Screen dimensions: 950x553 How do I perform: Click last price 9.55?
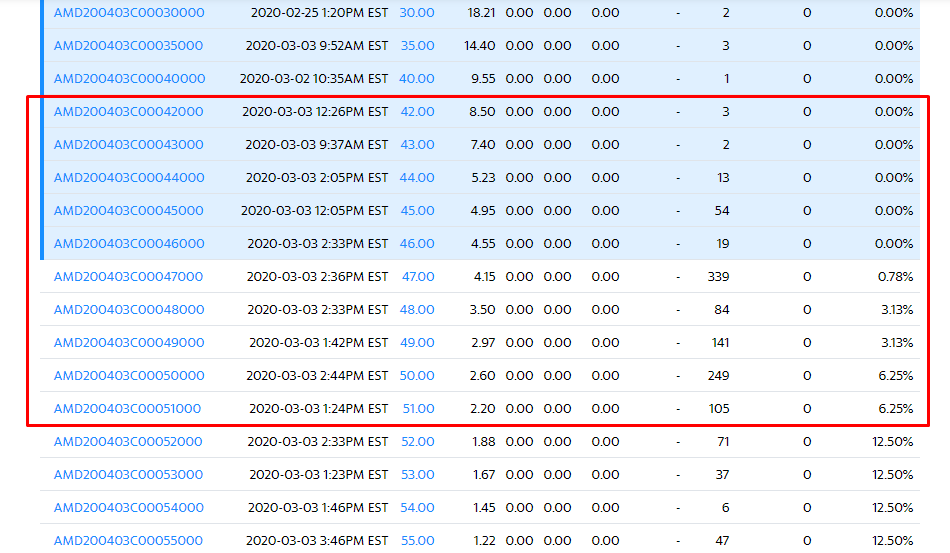click(x=483, y=79)
